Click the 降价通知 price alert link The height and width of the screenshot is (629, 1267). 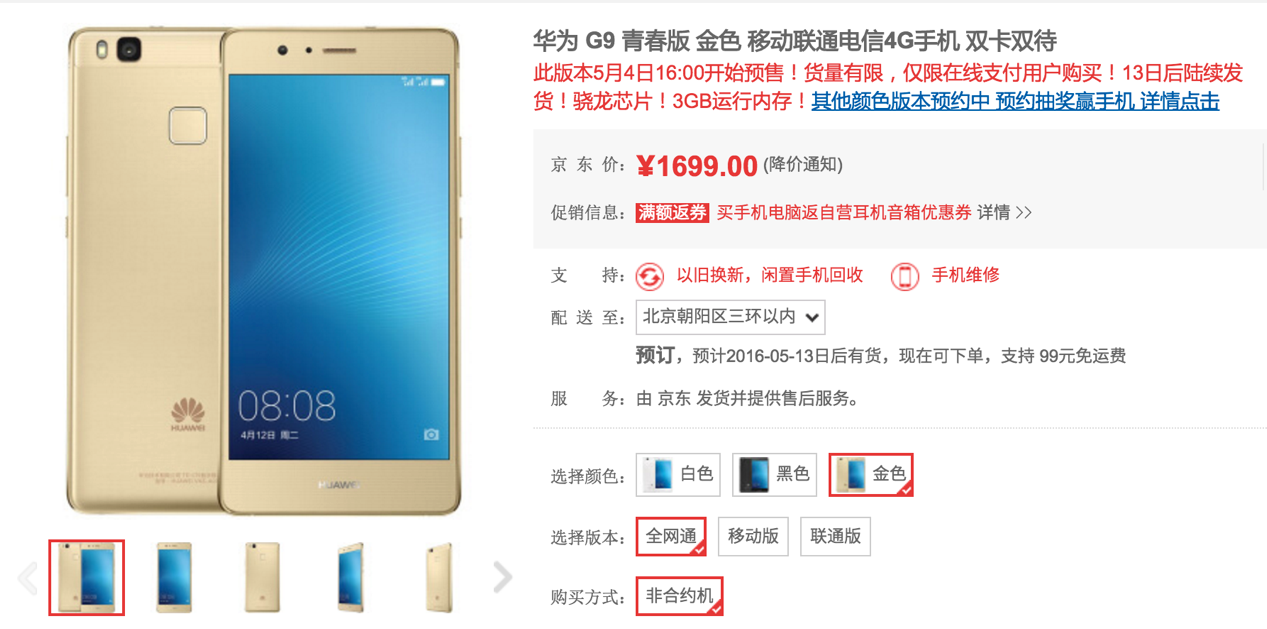[x=803, y=165]
